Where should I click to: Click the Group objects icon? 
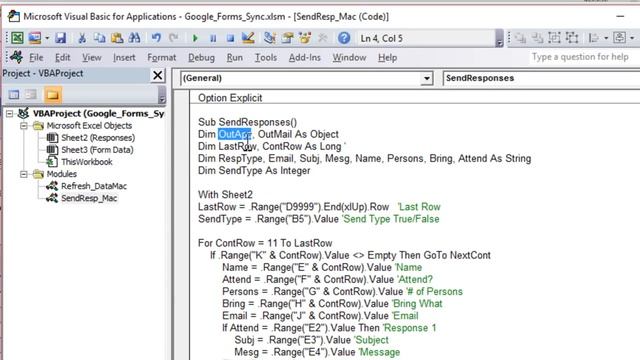point(555,38)
